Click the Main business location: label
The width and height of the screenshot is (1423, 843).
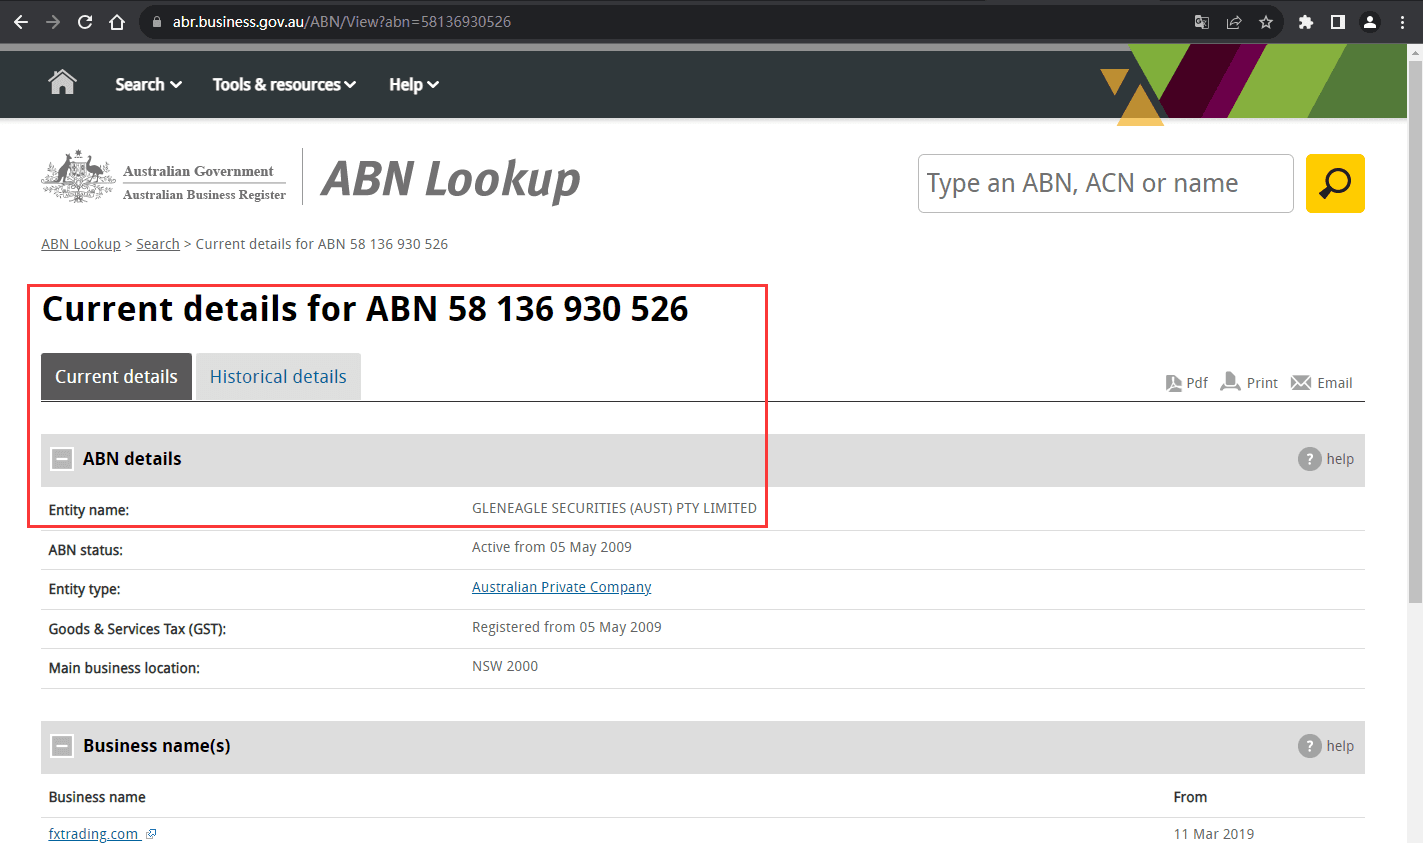124,668
